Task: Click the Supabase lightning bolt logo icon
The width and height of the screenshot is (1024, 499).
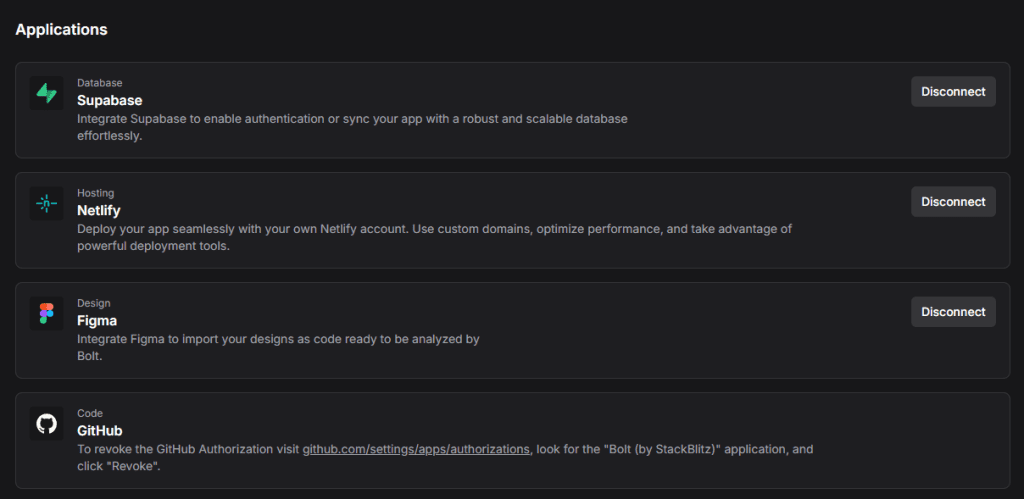Action: click(x=46, y=93)
